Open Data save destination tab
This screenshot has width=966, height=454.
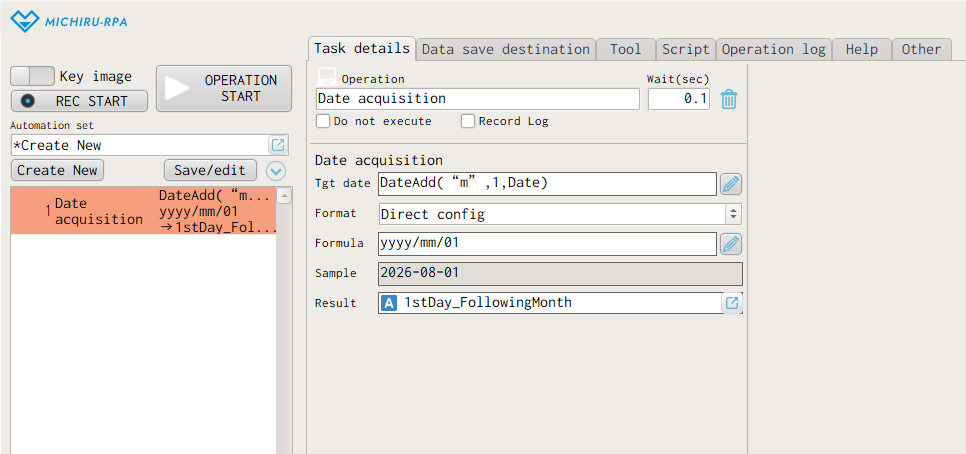tap(505, 49)
